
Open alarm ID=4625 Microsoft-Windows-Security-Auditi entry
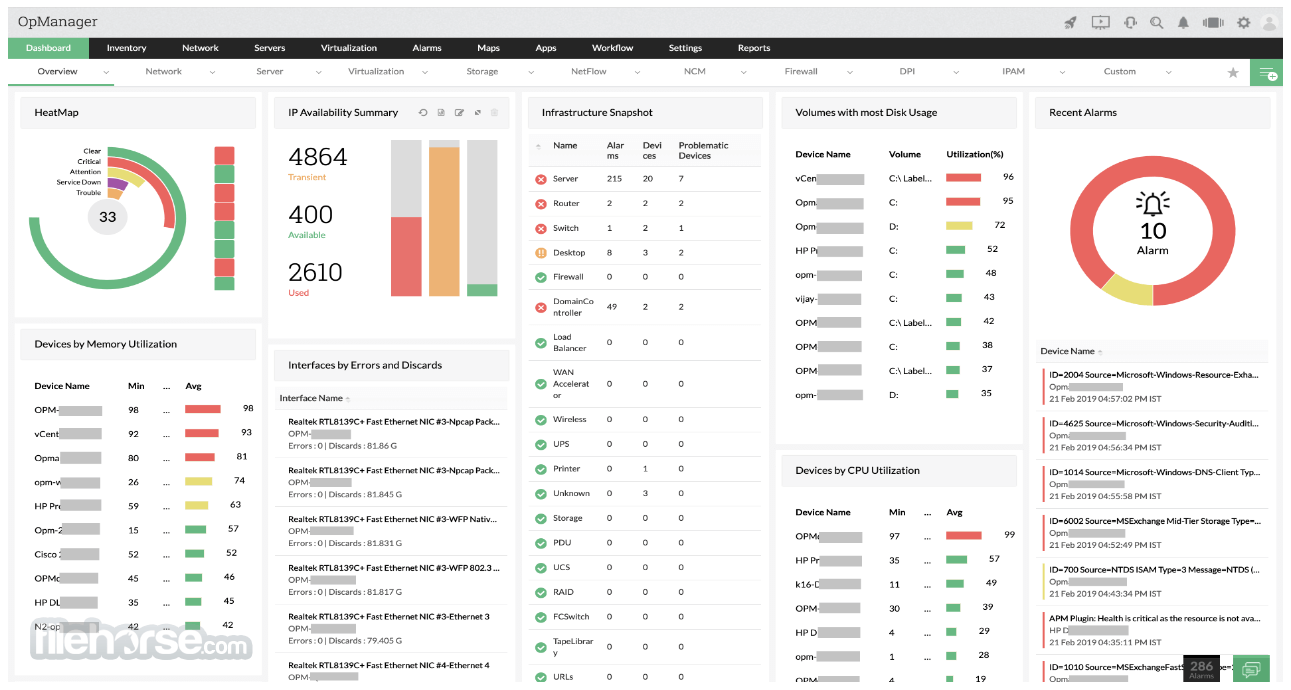coord(1154,435)
